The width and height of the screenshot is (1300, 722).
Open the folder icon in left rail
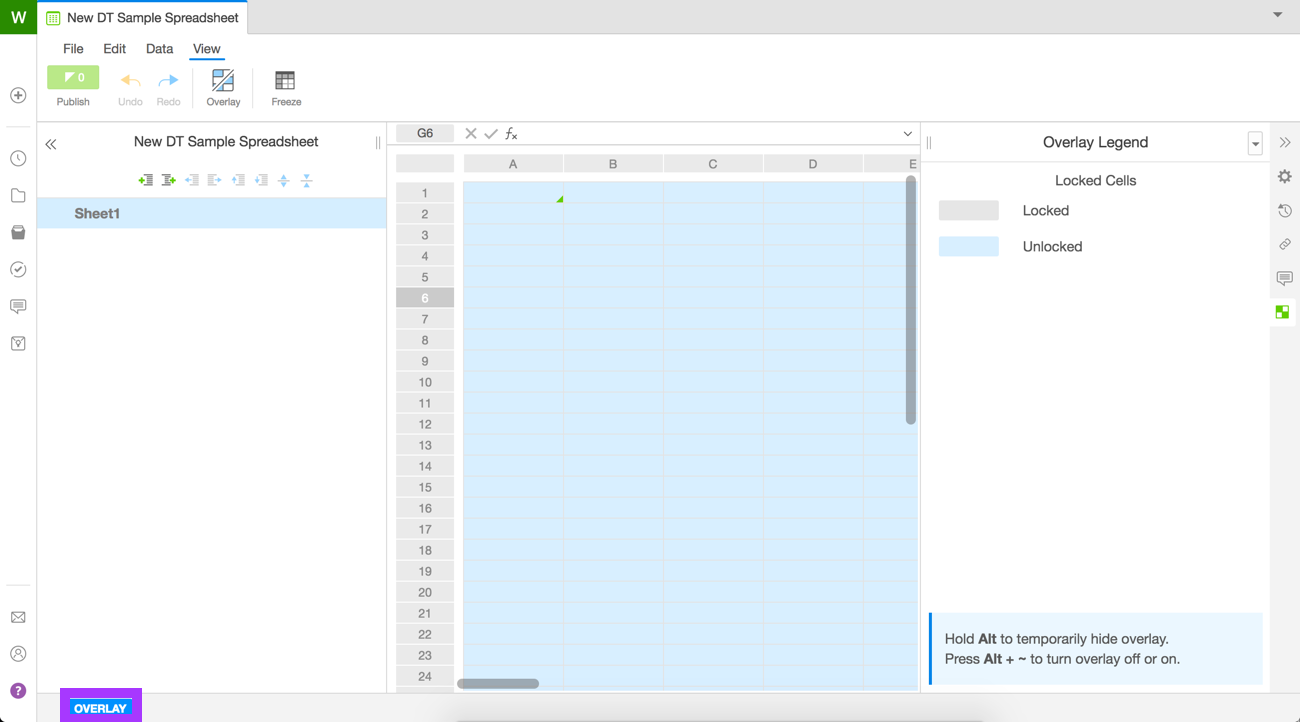click(18, 196)
